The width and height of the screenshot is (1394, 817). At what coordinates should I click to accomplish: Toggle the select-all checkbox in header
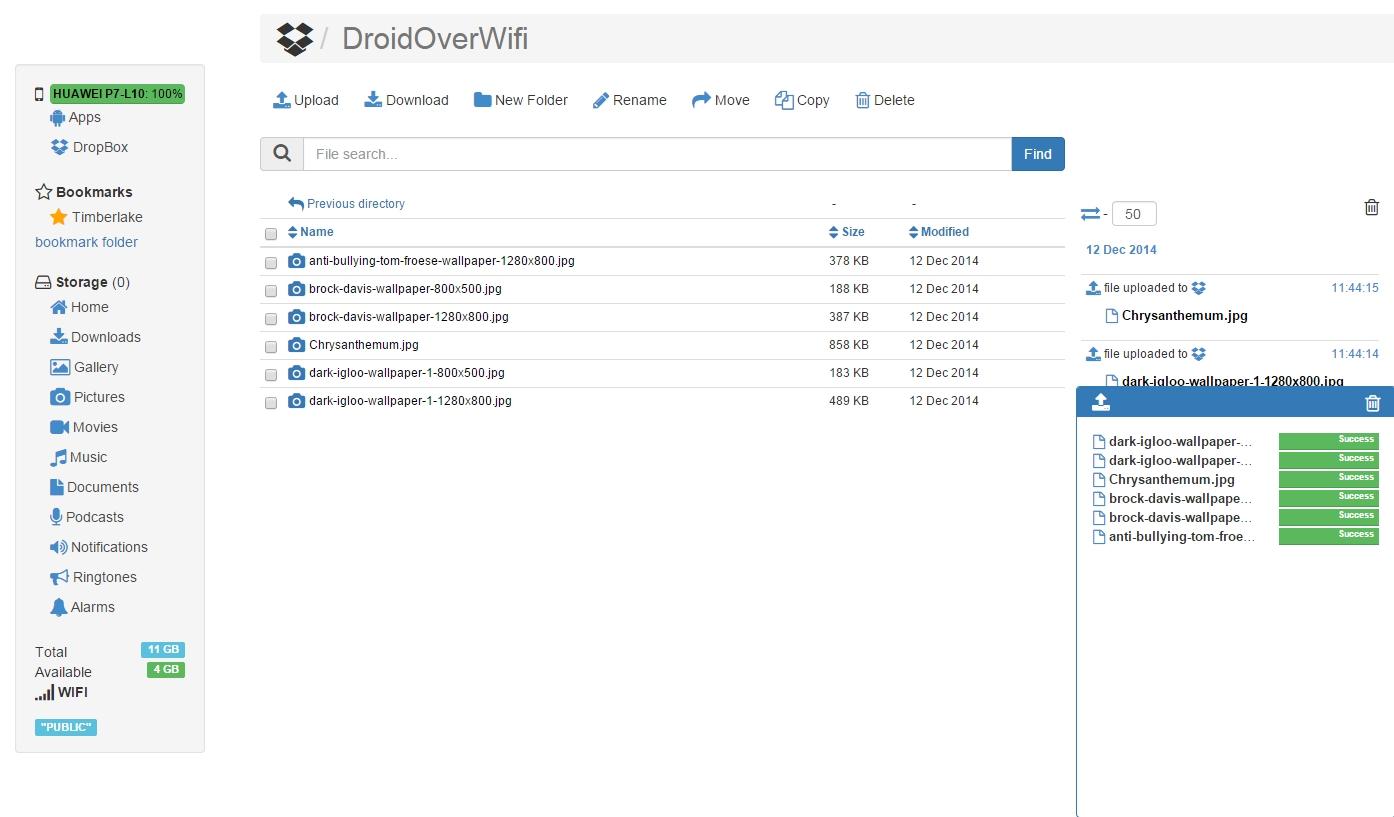271,234
